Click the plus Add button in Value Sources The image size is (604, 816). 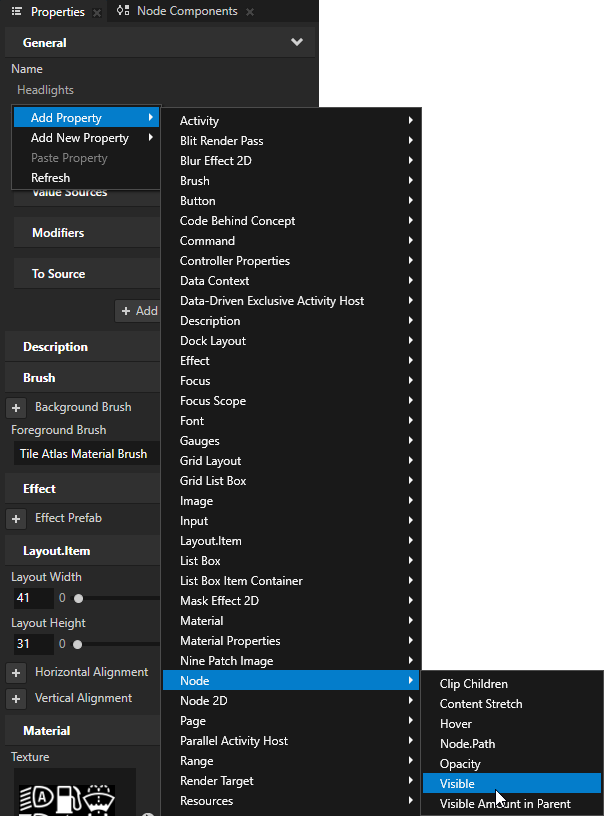[137, 311]
